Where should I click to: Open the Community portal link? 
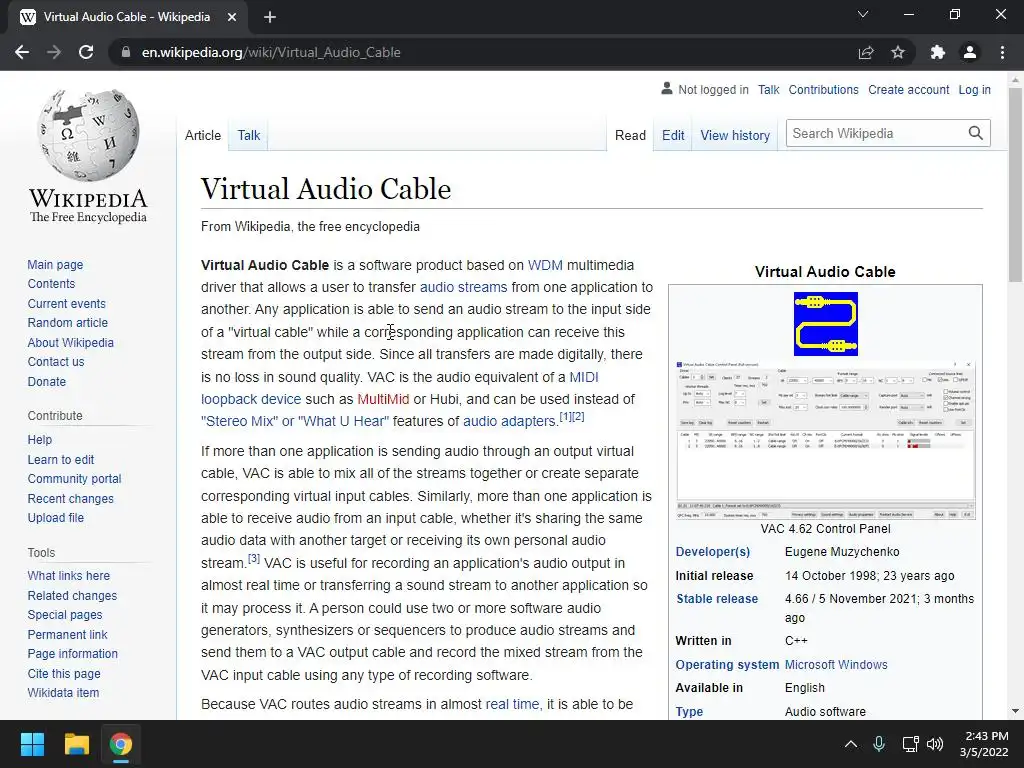[x=74, y=478]
